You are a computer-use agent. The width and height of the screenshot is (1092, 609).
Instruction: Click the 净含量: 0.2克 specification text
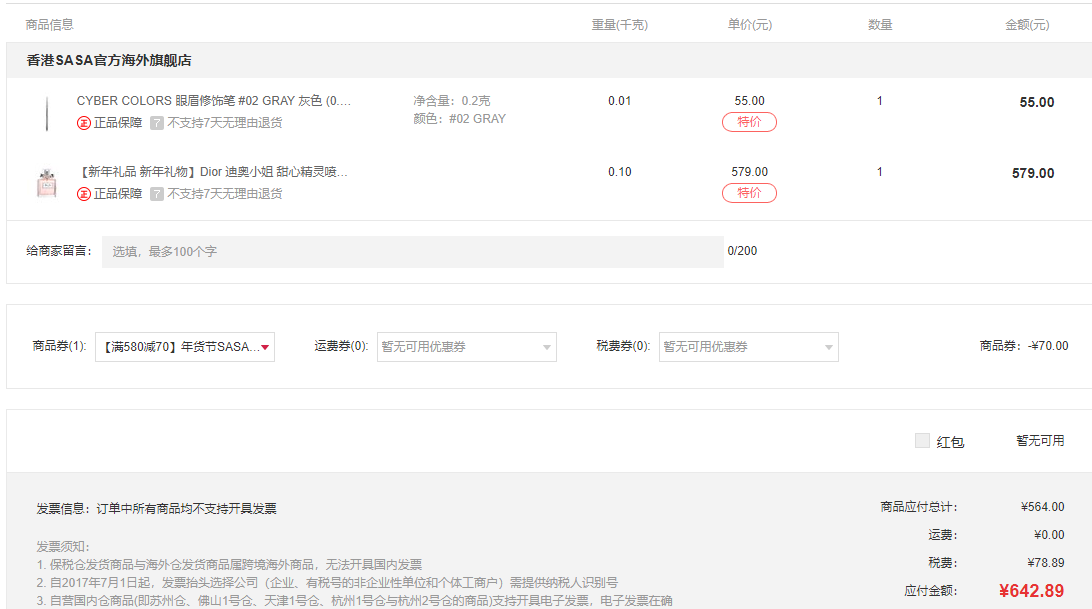[452, 101]
